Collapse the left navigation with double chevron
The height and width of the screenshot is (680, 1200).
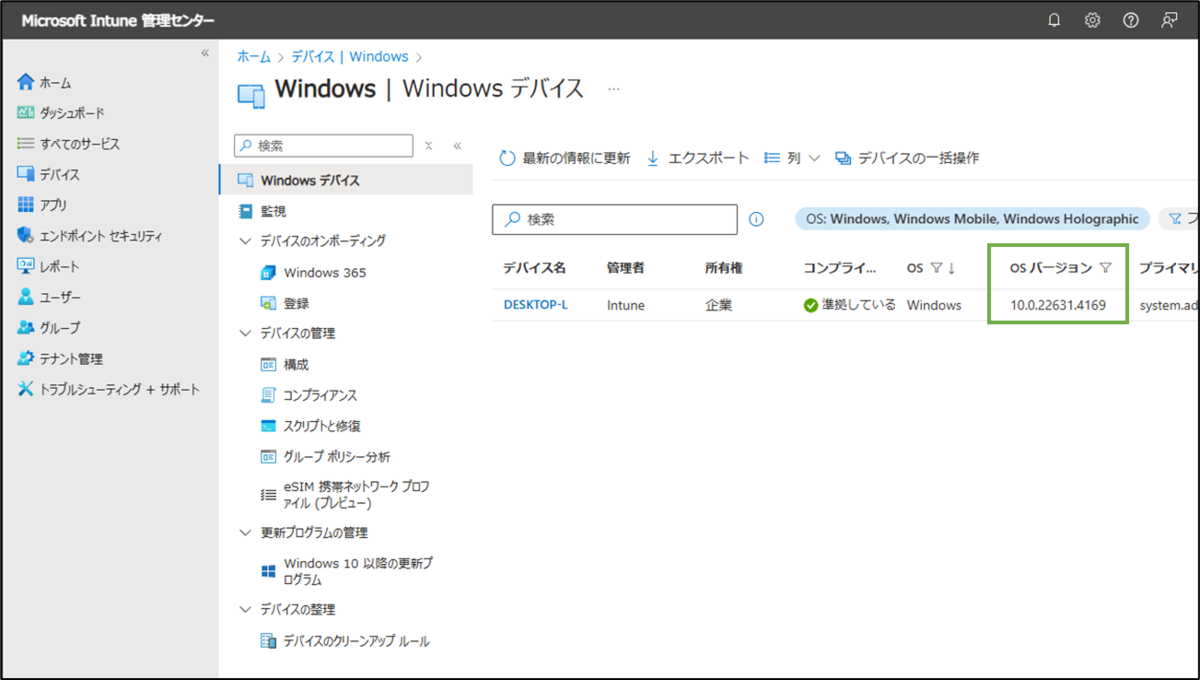pos(205,52)
